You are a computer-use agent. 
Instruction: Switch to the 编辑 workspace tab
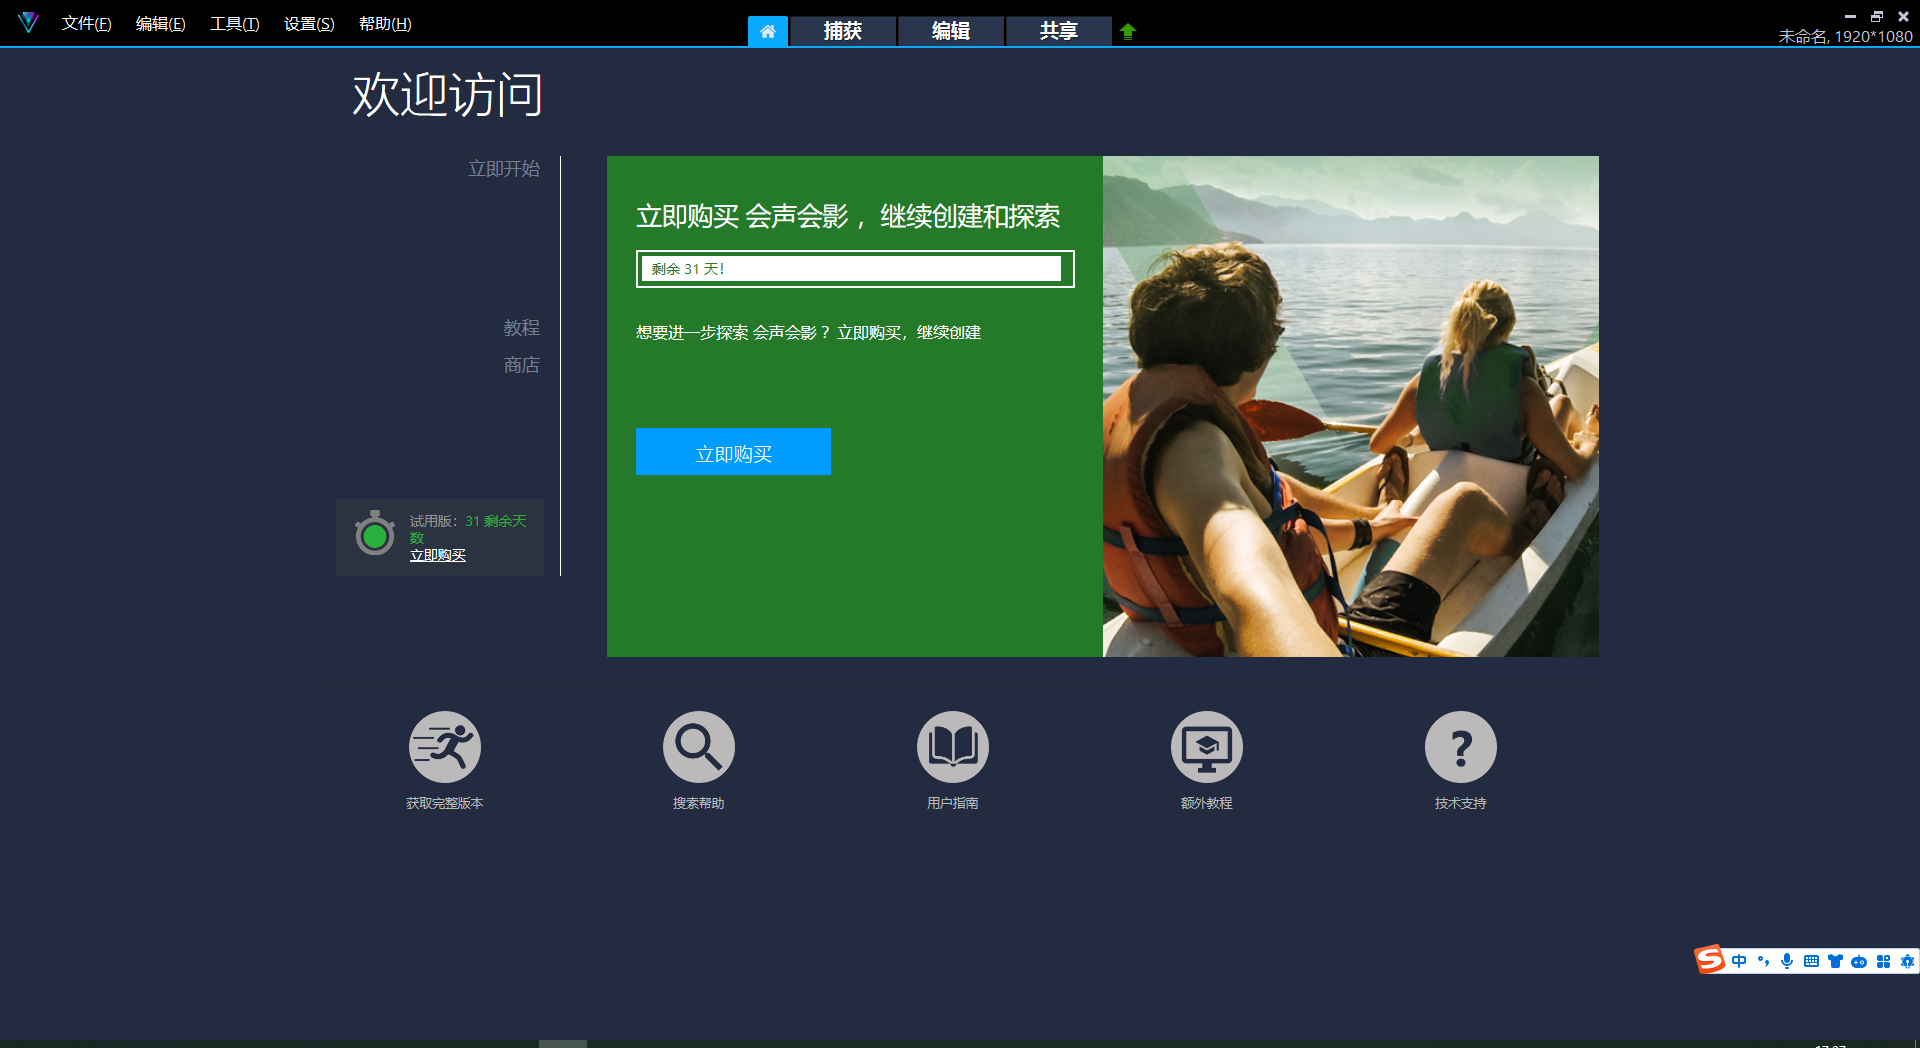950,31
